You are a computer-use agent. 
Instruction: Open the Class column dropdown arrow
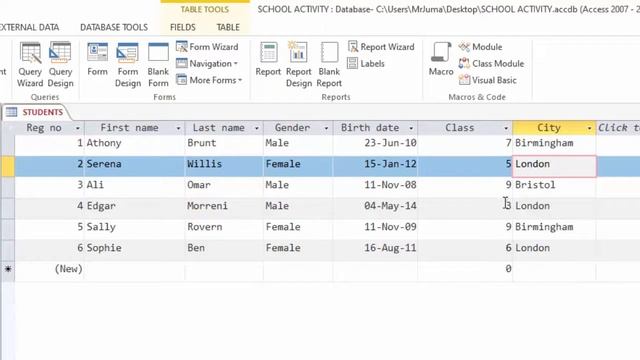coord(506,128)
